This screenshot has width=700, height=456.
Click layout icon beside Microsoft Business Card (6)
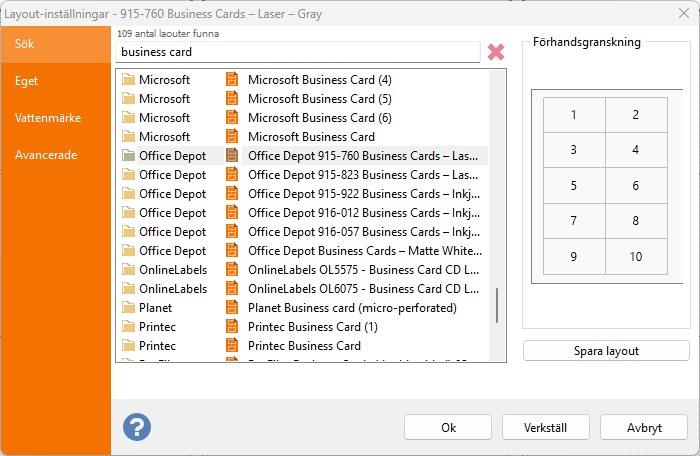232,117
